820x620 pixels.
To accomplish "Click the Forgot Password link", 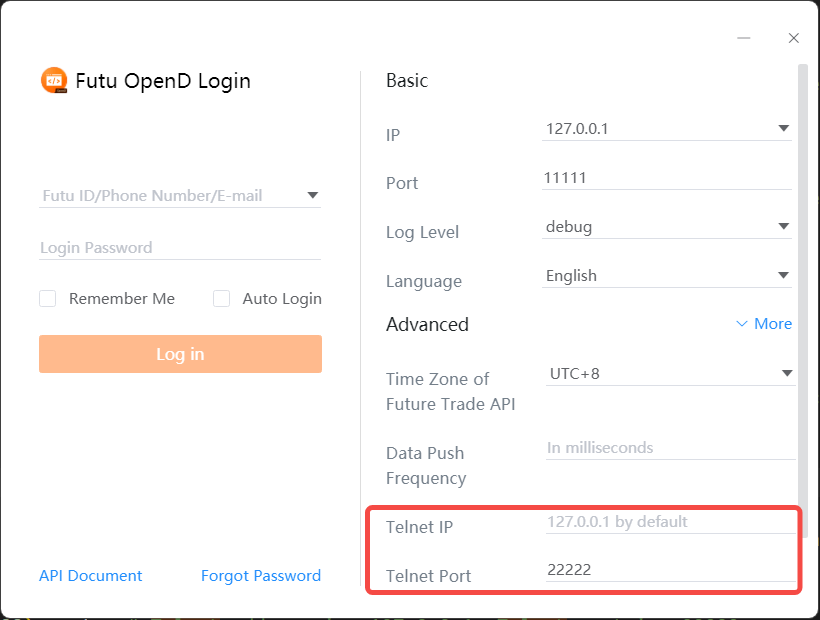I will (261, 576).
